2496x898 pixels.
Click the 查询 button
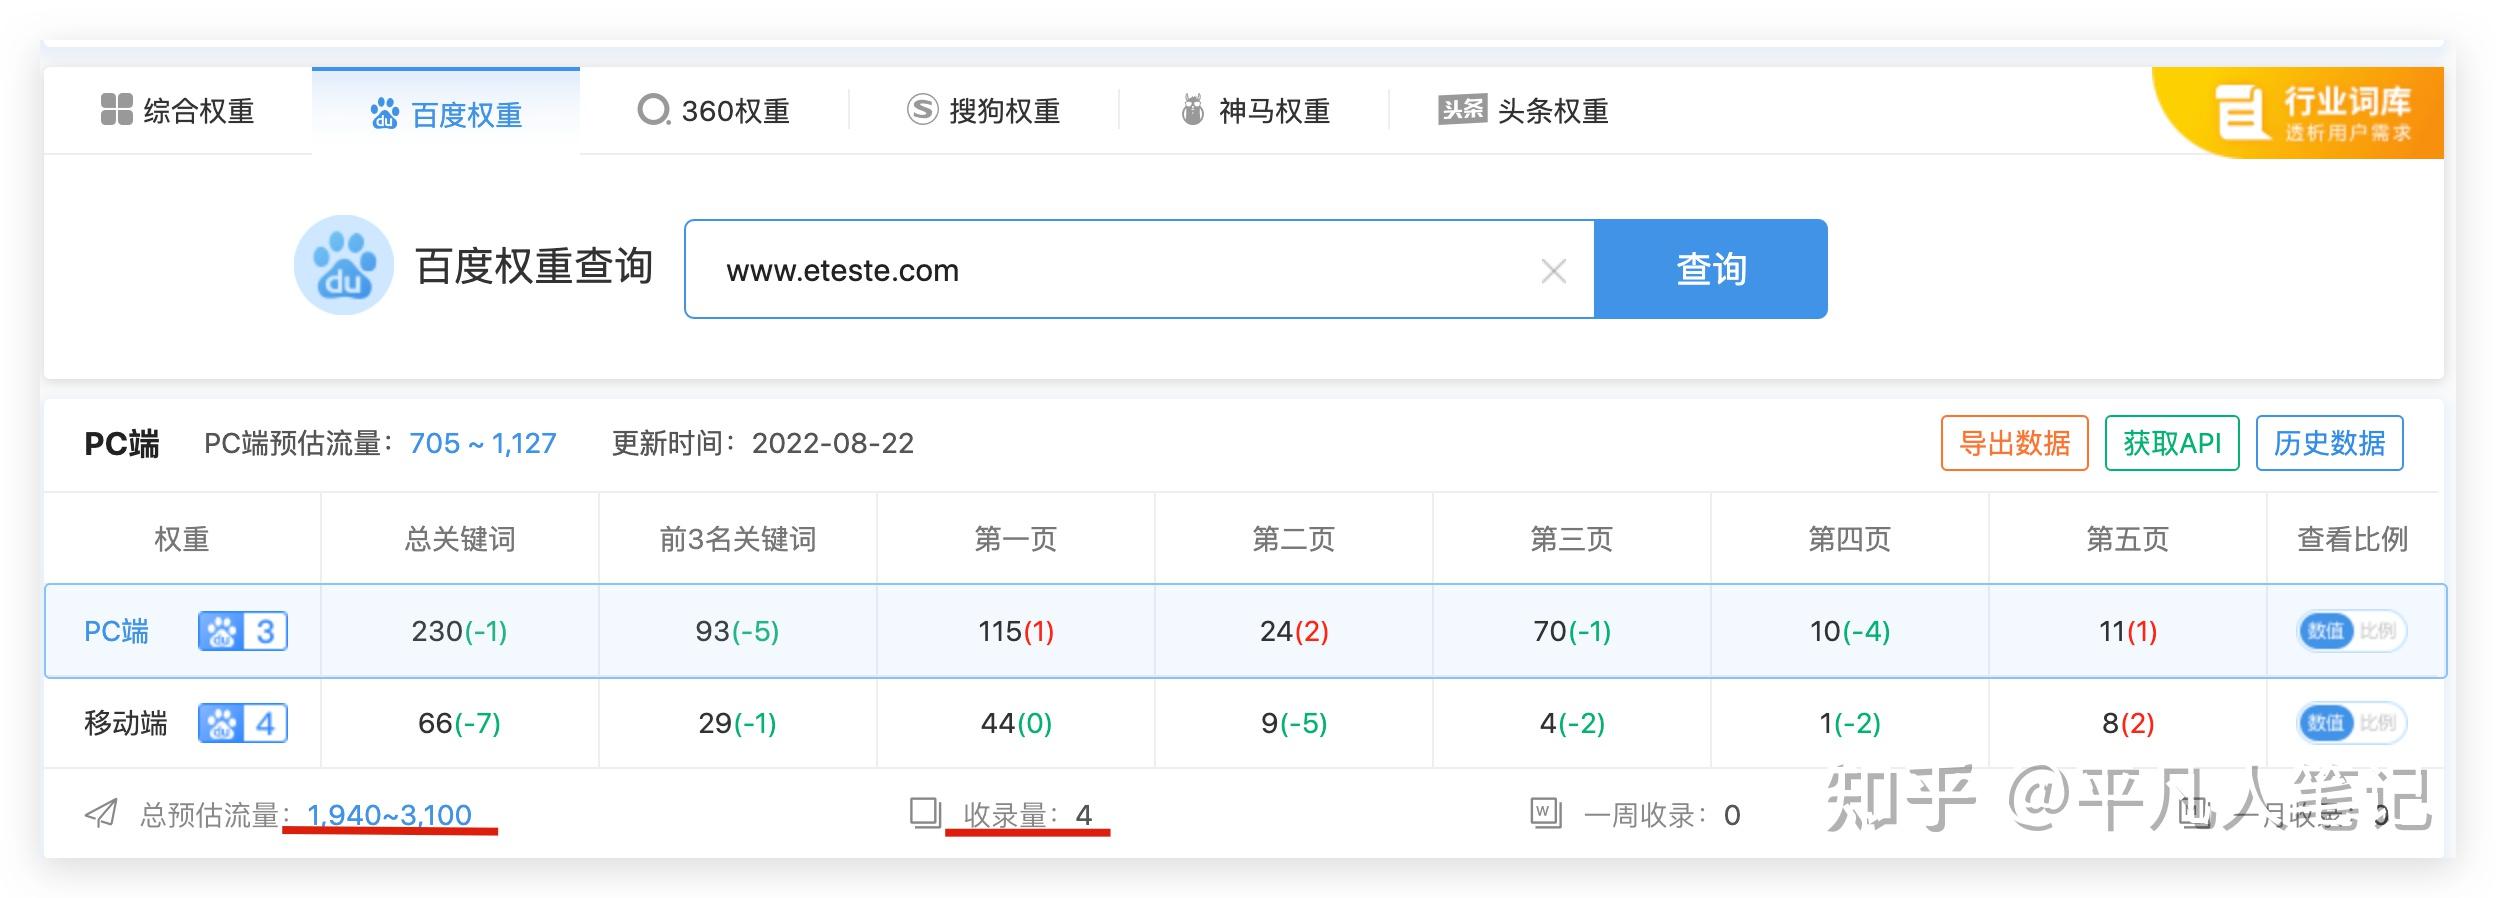tap(1711, 269)
